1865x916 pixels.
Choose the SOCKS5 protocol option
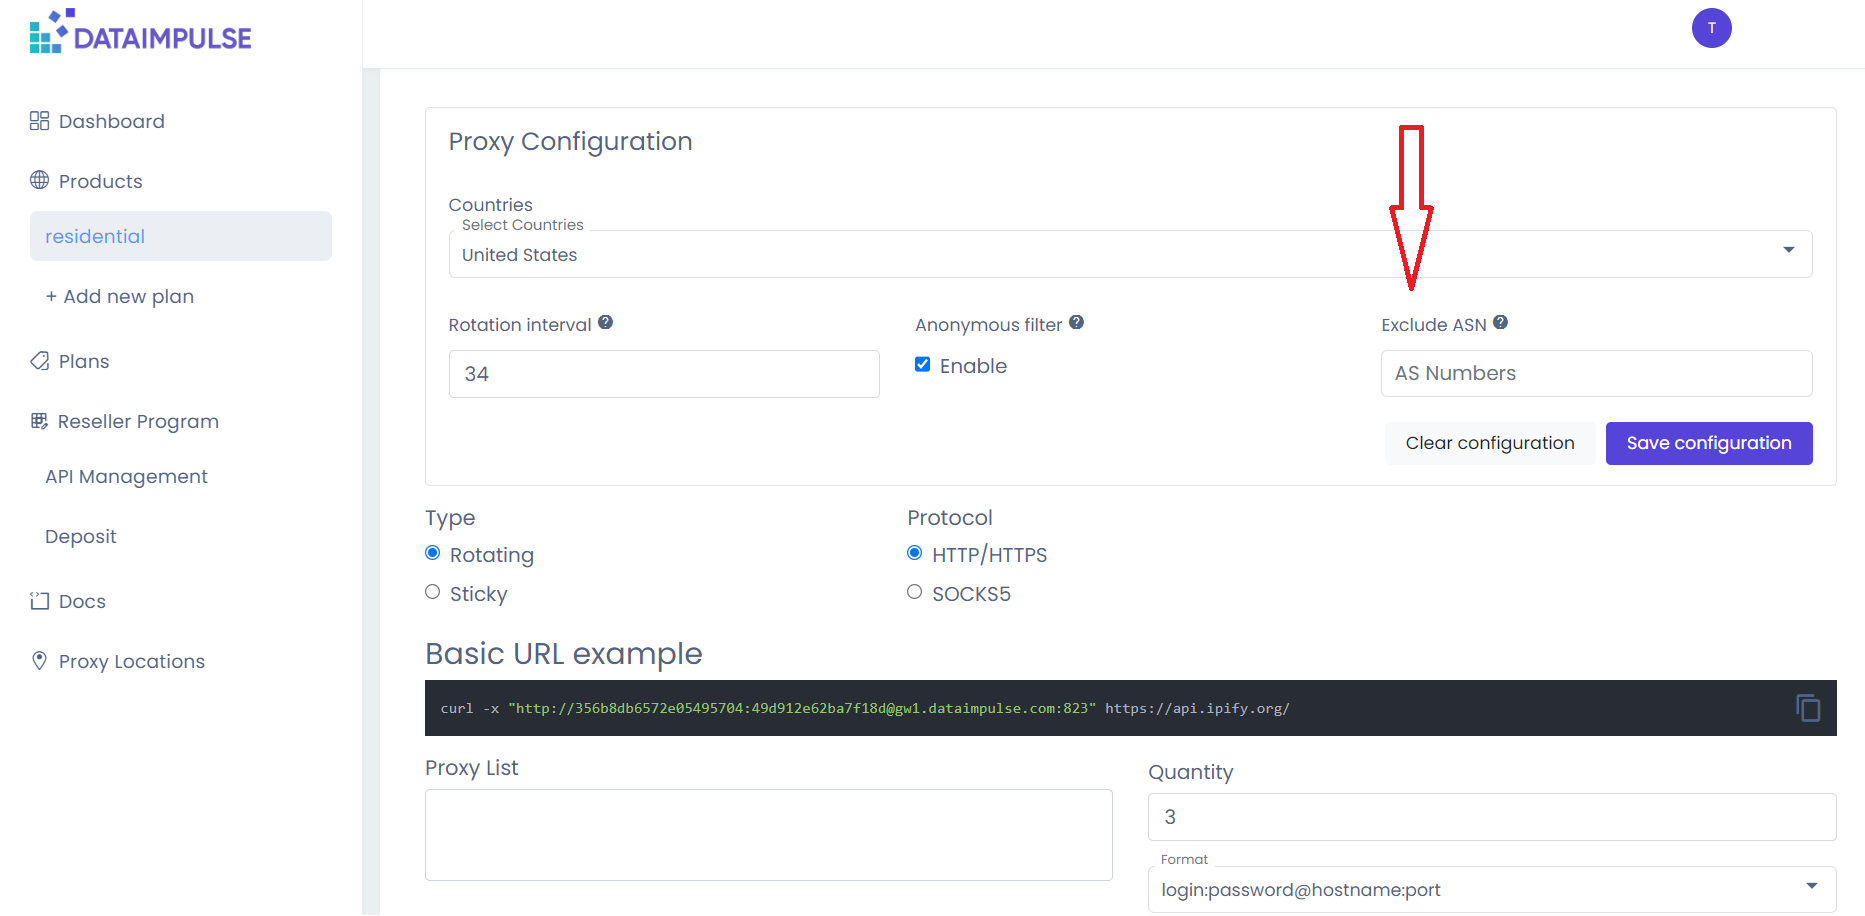(x=914, y=592)
